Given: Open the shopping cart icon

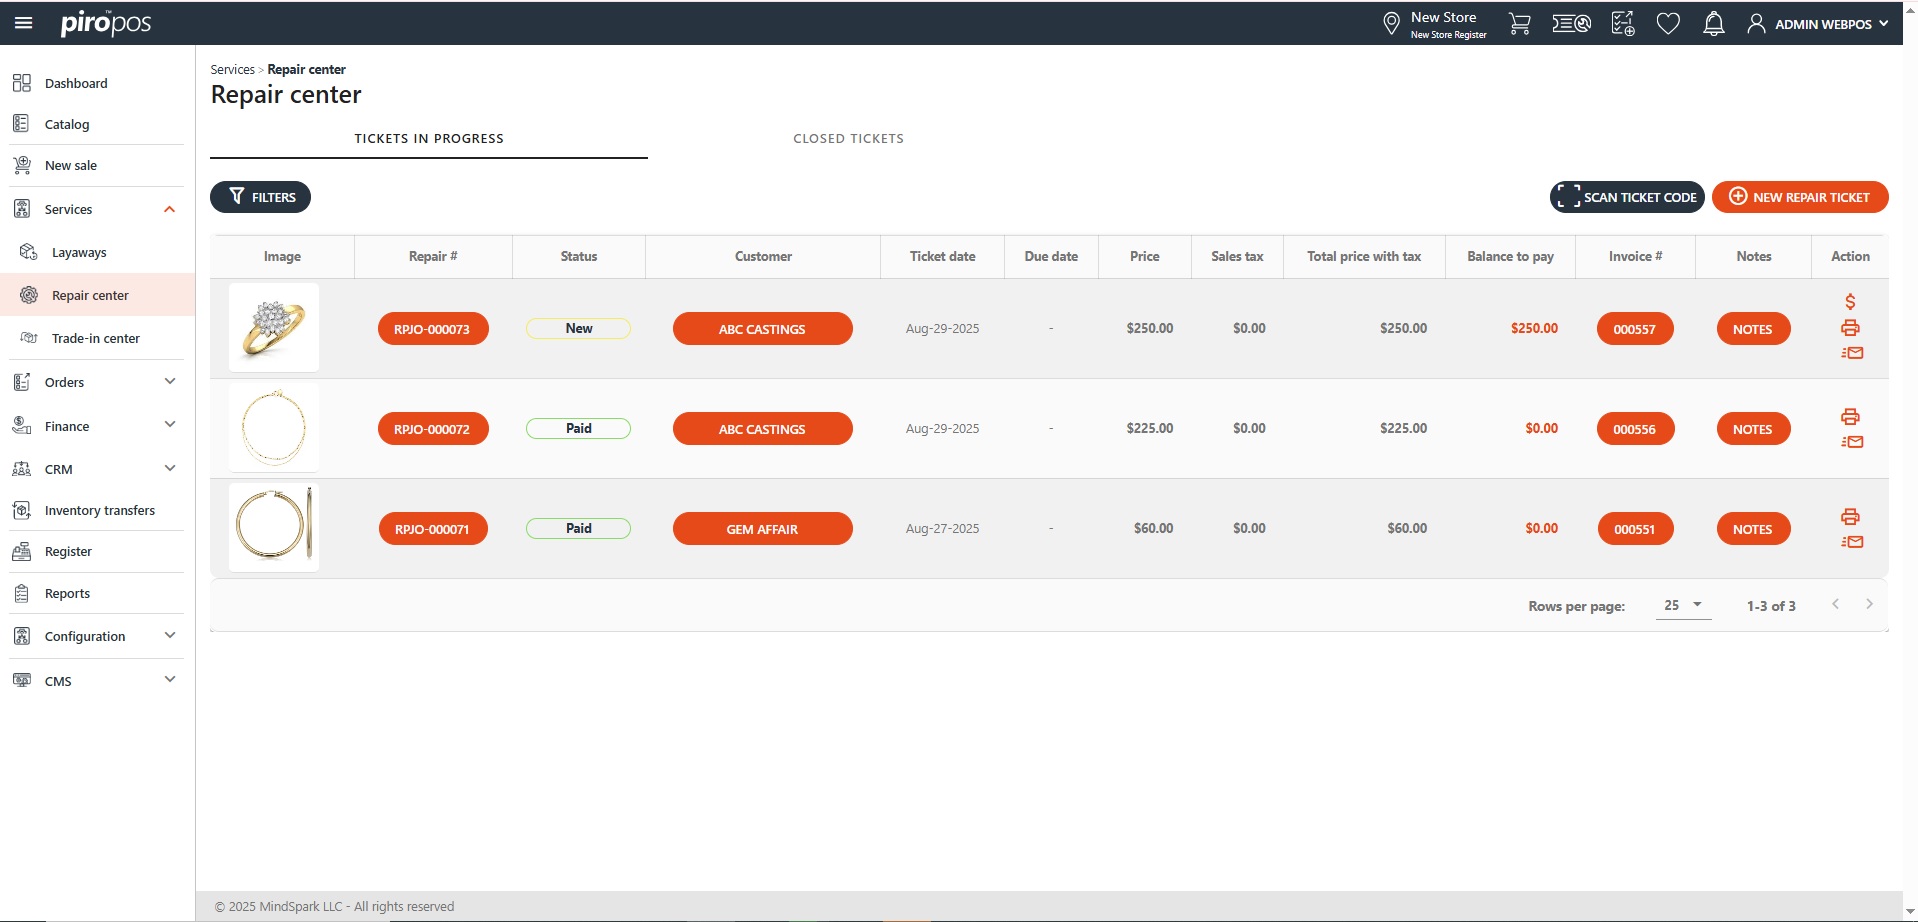Looking at the screenshot, I should (x=1519, y=24).
